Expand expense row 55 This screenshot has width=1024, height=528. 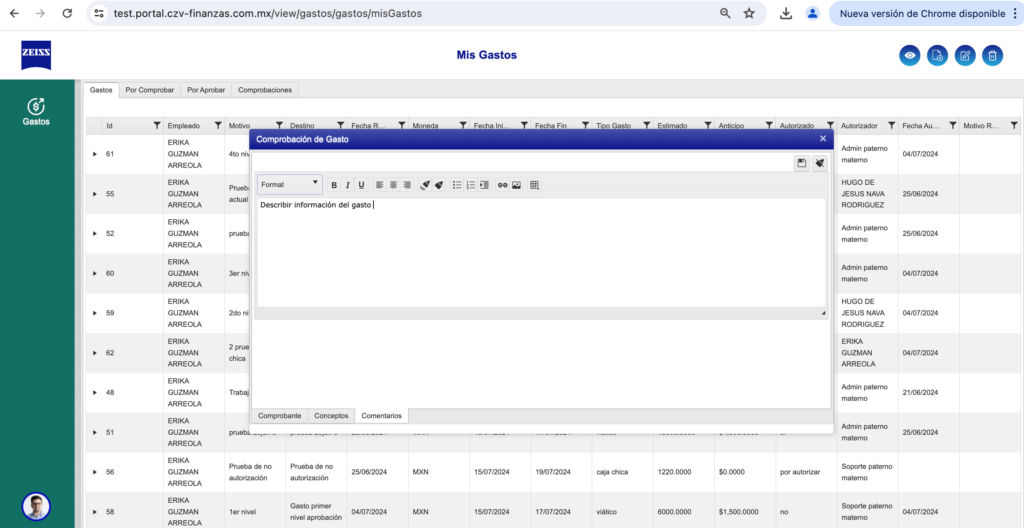(95, 194)
